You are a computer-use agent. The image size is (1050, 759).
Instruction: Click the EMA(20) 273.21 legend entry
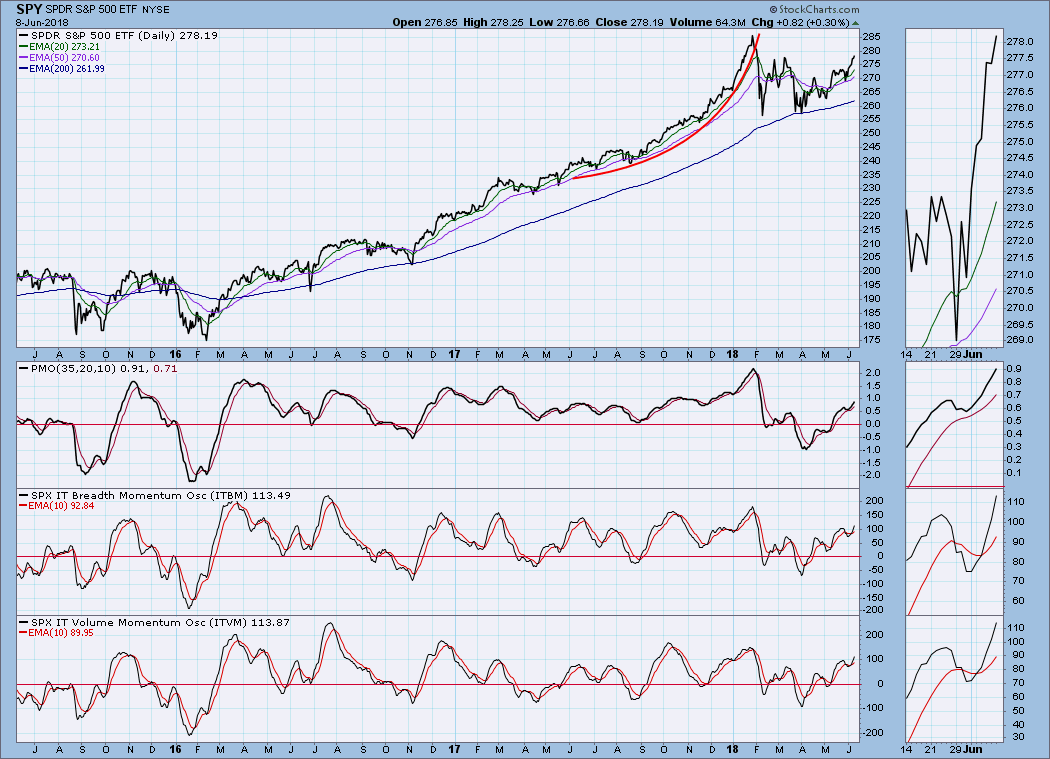pyautogui.click(x=60, y=47)
